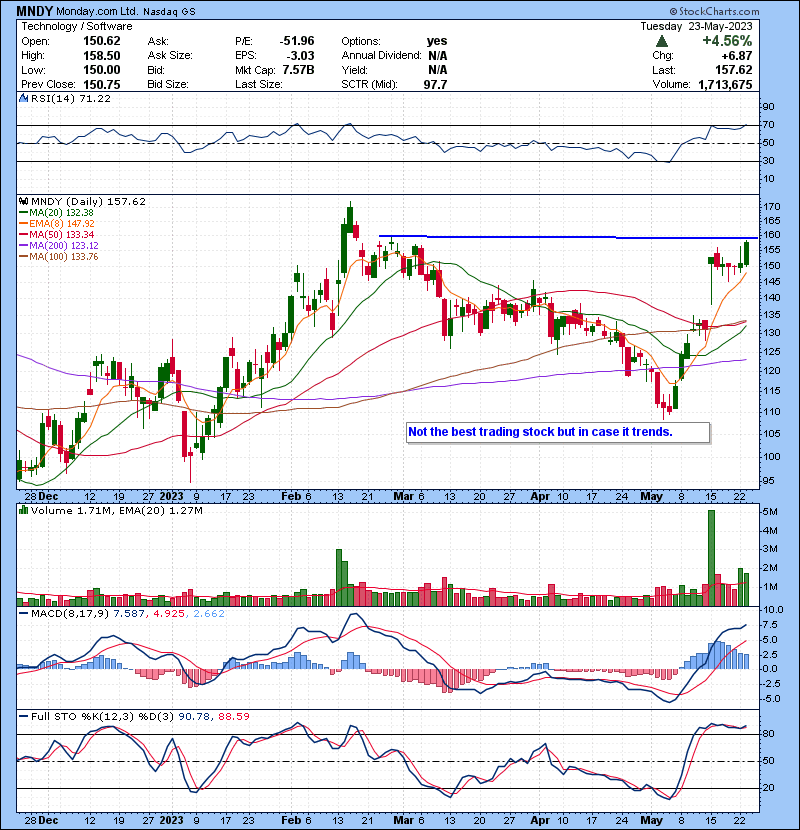Image resolution: width=800 pixels, height=830 pixels.
Task: Click the MACD histogram value 2.662
Action: pyautogui.click(x=209, y=614)
